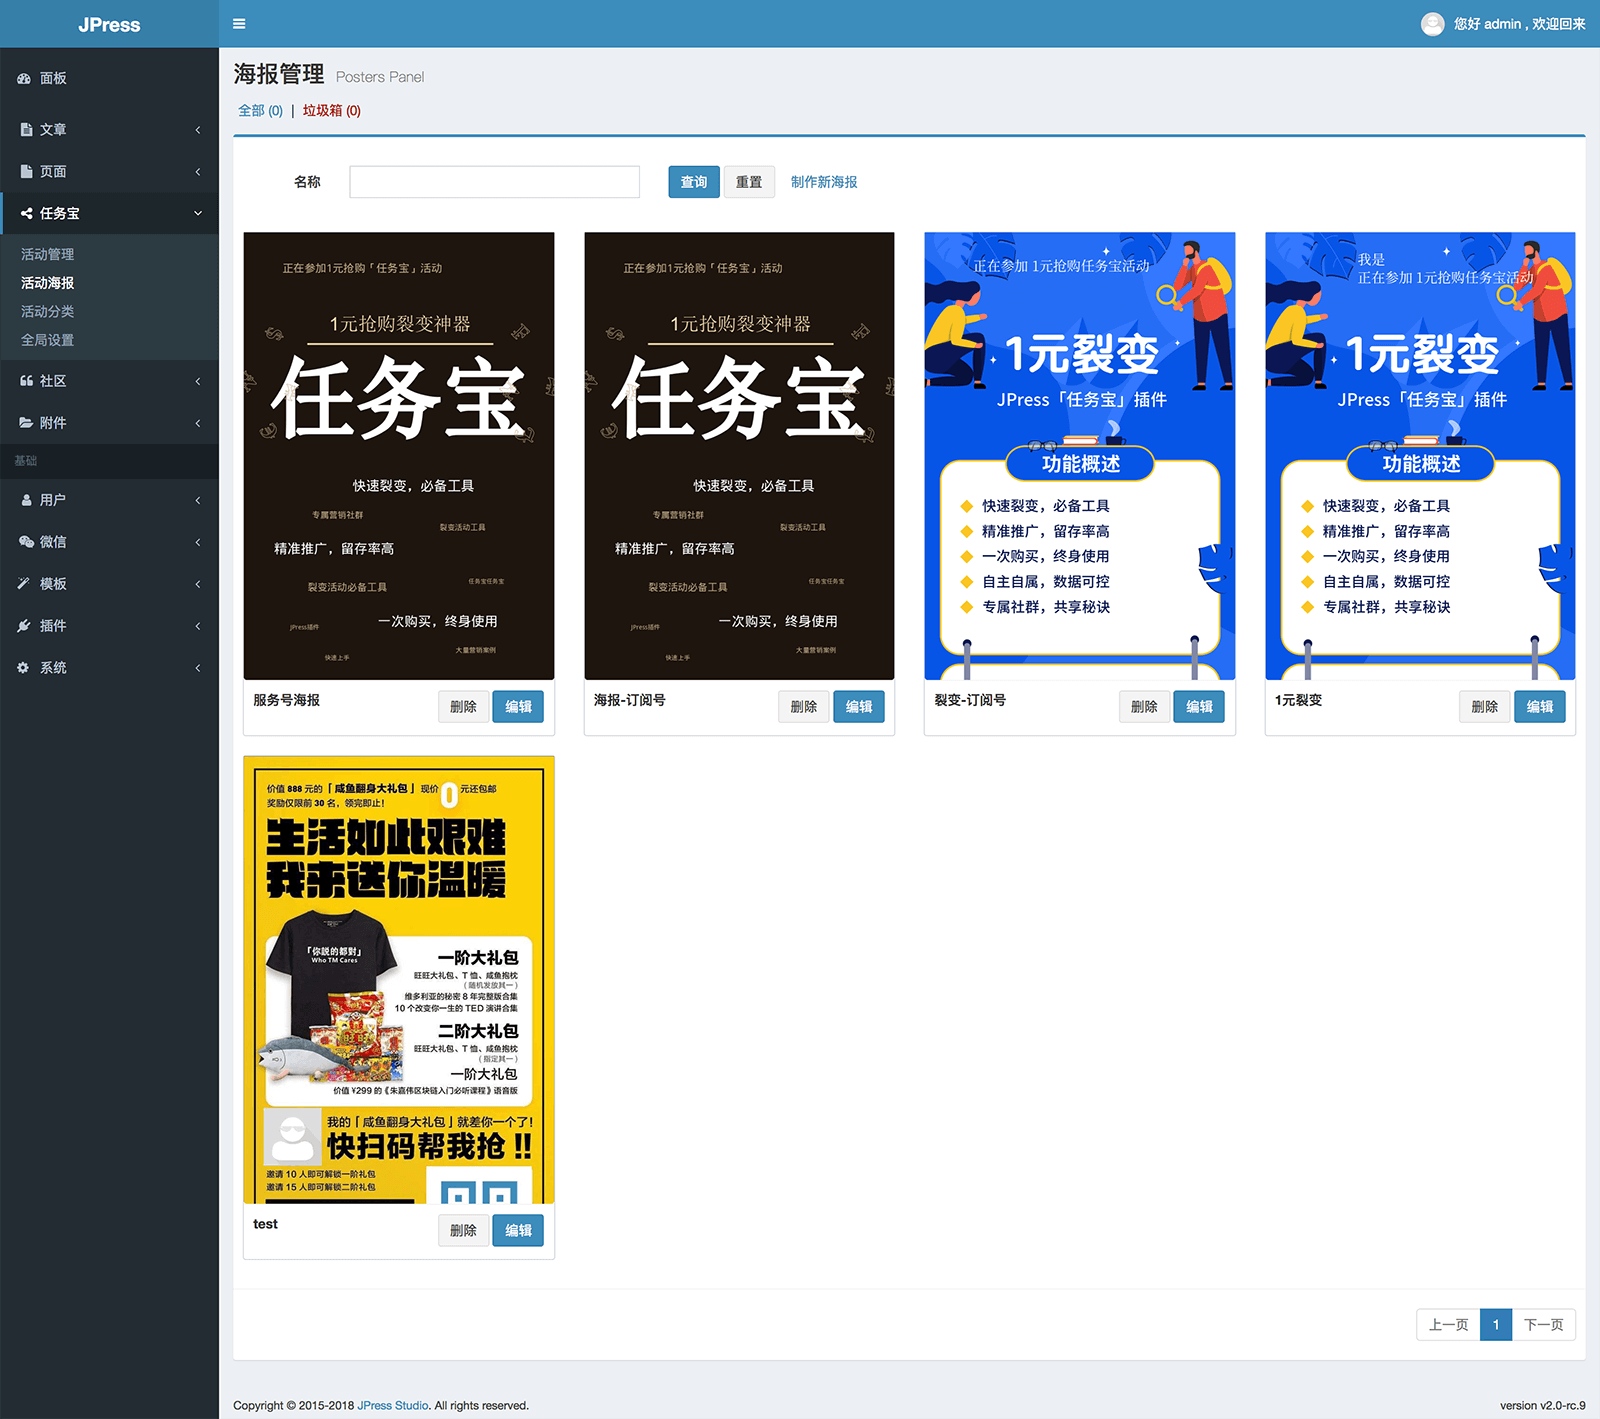Click the 系统 gear icon
Image resolution: width=1600 pixels, height=1419 pixels.
tap(24, 668)
